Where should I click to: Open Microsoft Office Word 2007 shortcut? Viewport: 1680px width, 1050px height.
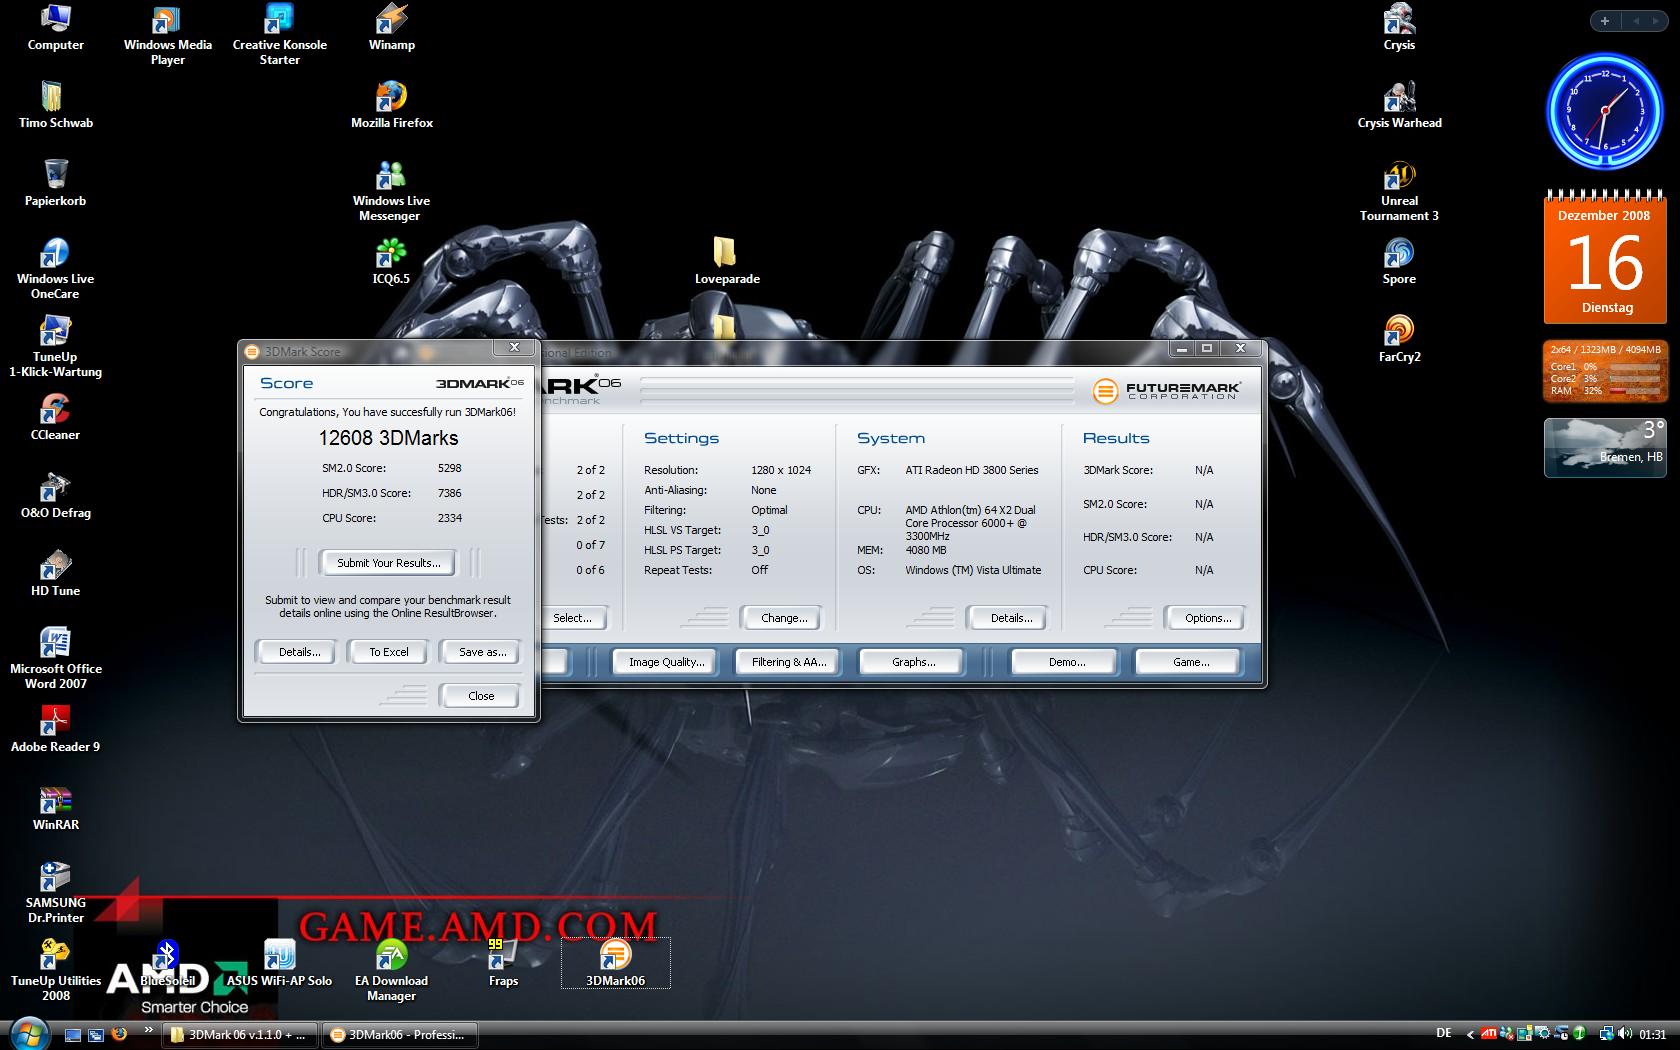pos(55,659)
